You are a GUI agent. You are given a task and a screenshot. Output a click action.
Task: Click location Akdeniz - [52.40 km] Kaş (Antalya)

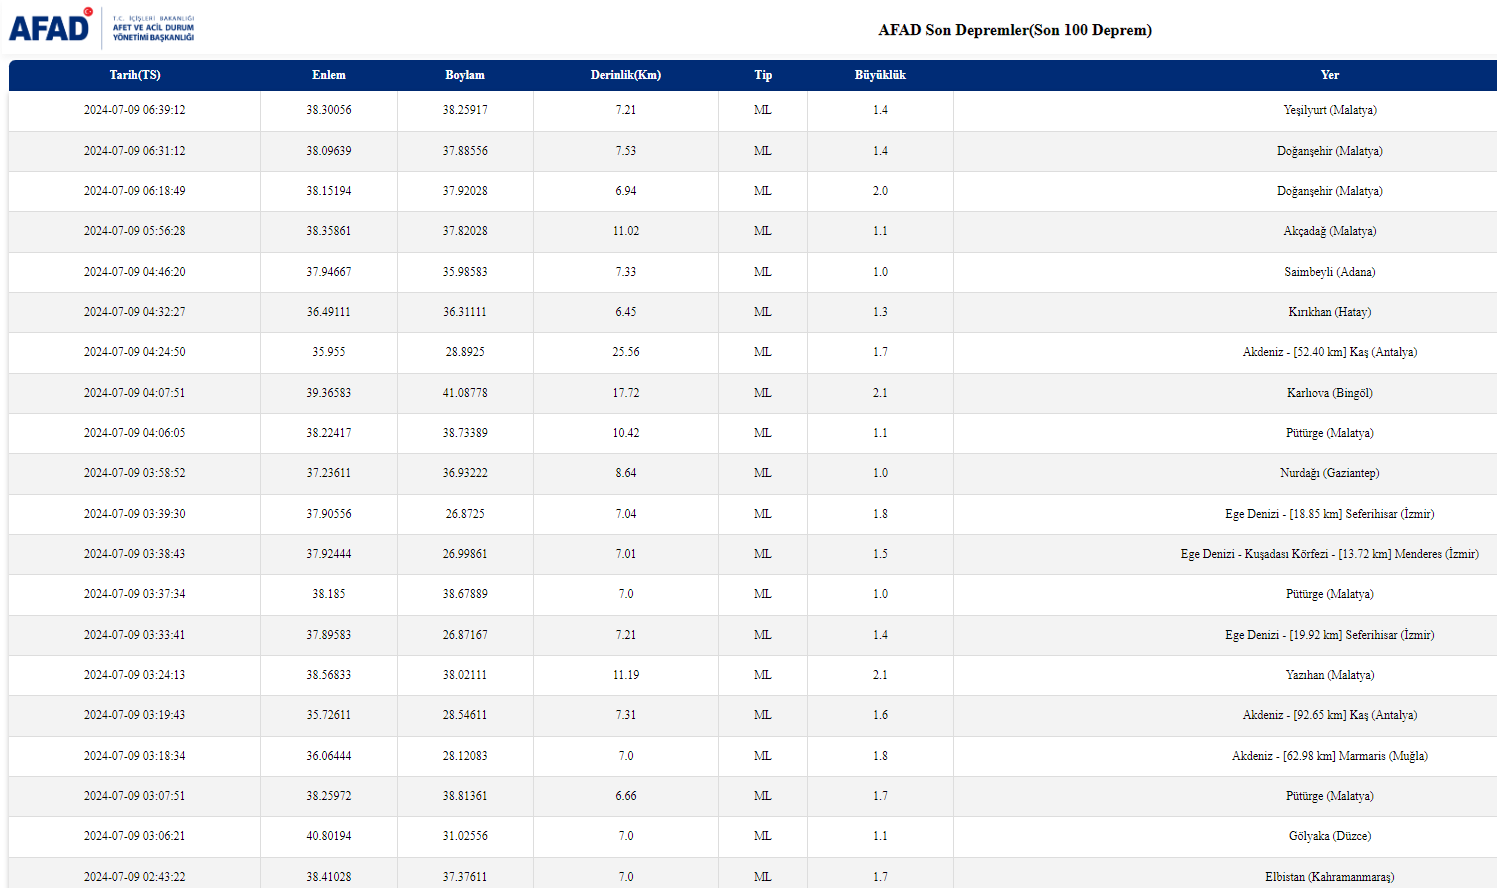tap(1330, 352)
